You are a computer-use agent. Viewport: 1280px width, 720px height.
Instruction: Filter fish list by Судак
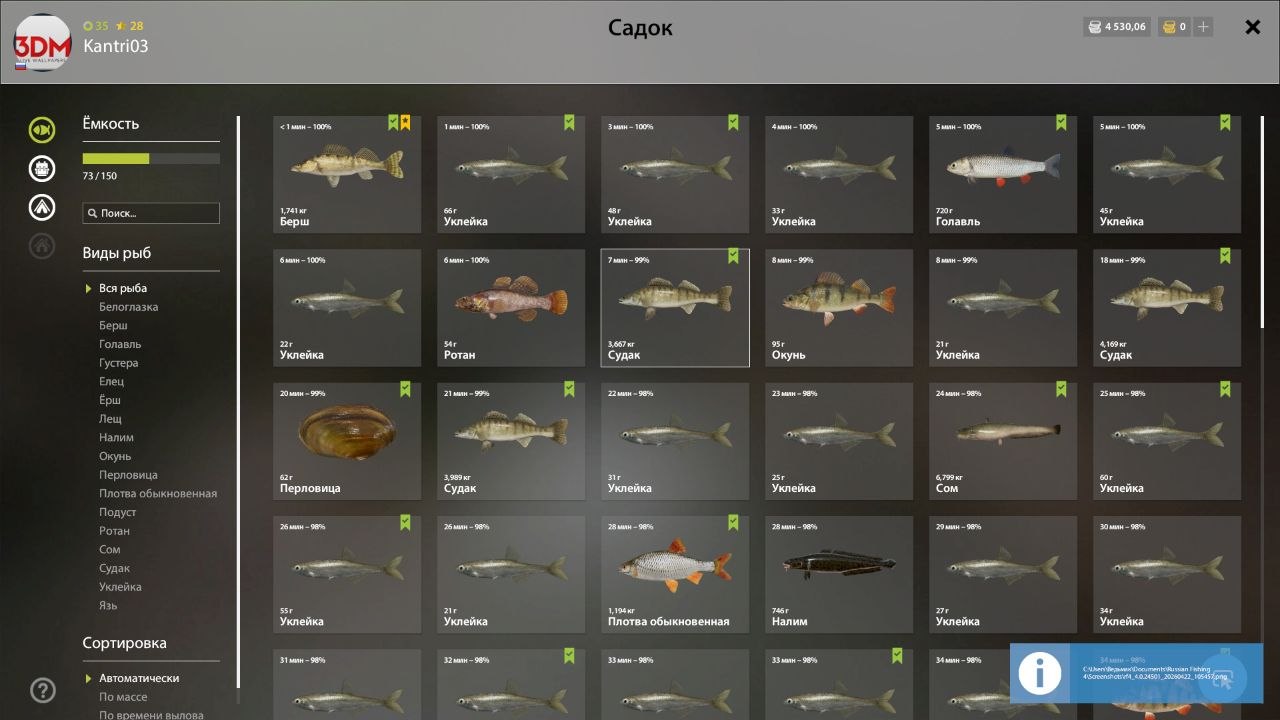pos(114,568)
